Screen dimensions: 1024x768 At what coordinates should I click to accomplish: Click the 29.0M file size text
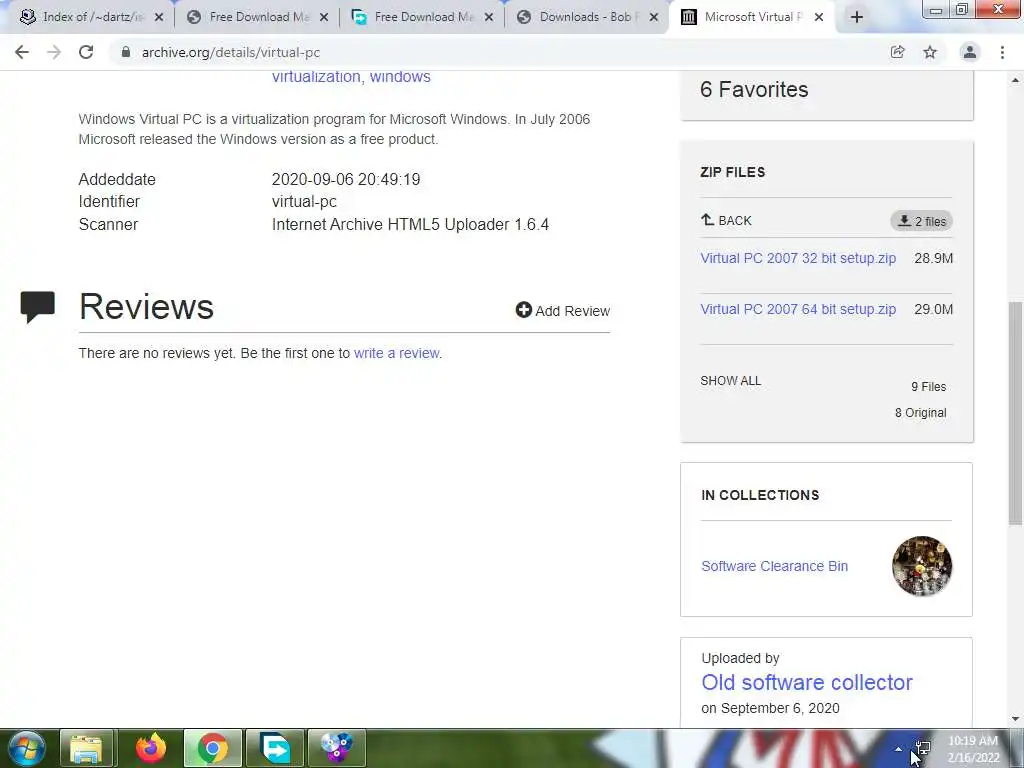[933, 309]
